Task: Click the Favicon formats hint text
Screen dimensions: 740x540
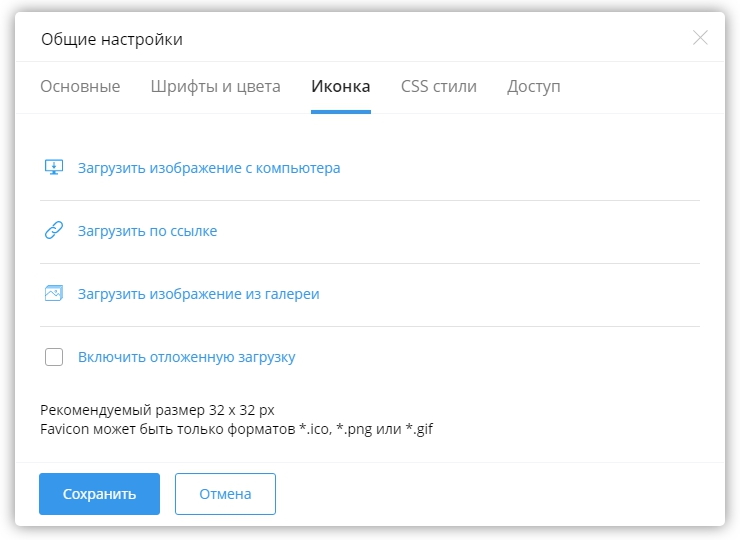Action: click(236, 429)
